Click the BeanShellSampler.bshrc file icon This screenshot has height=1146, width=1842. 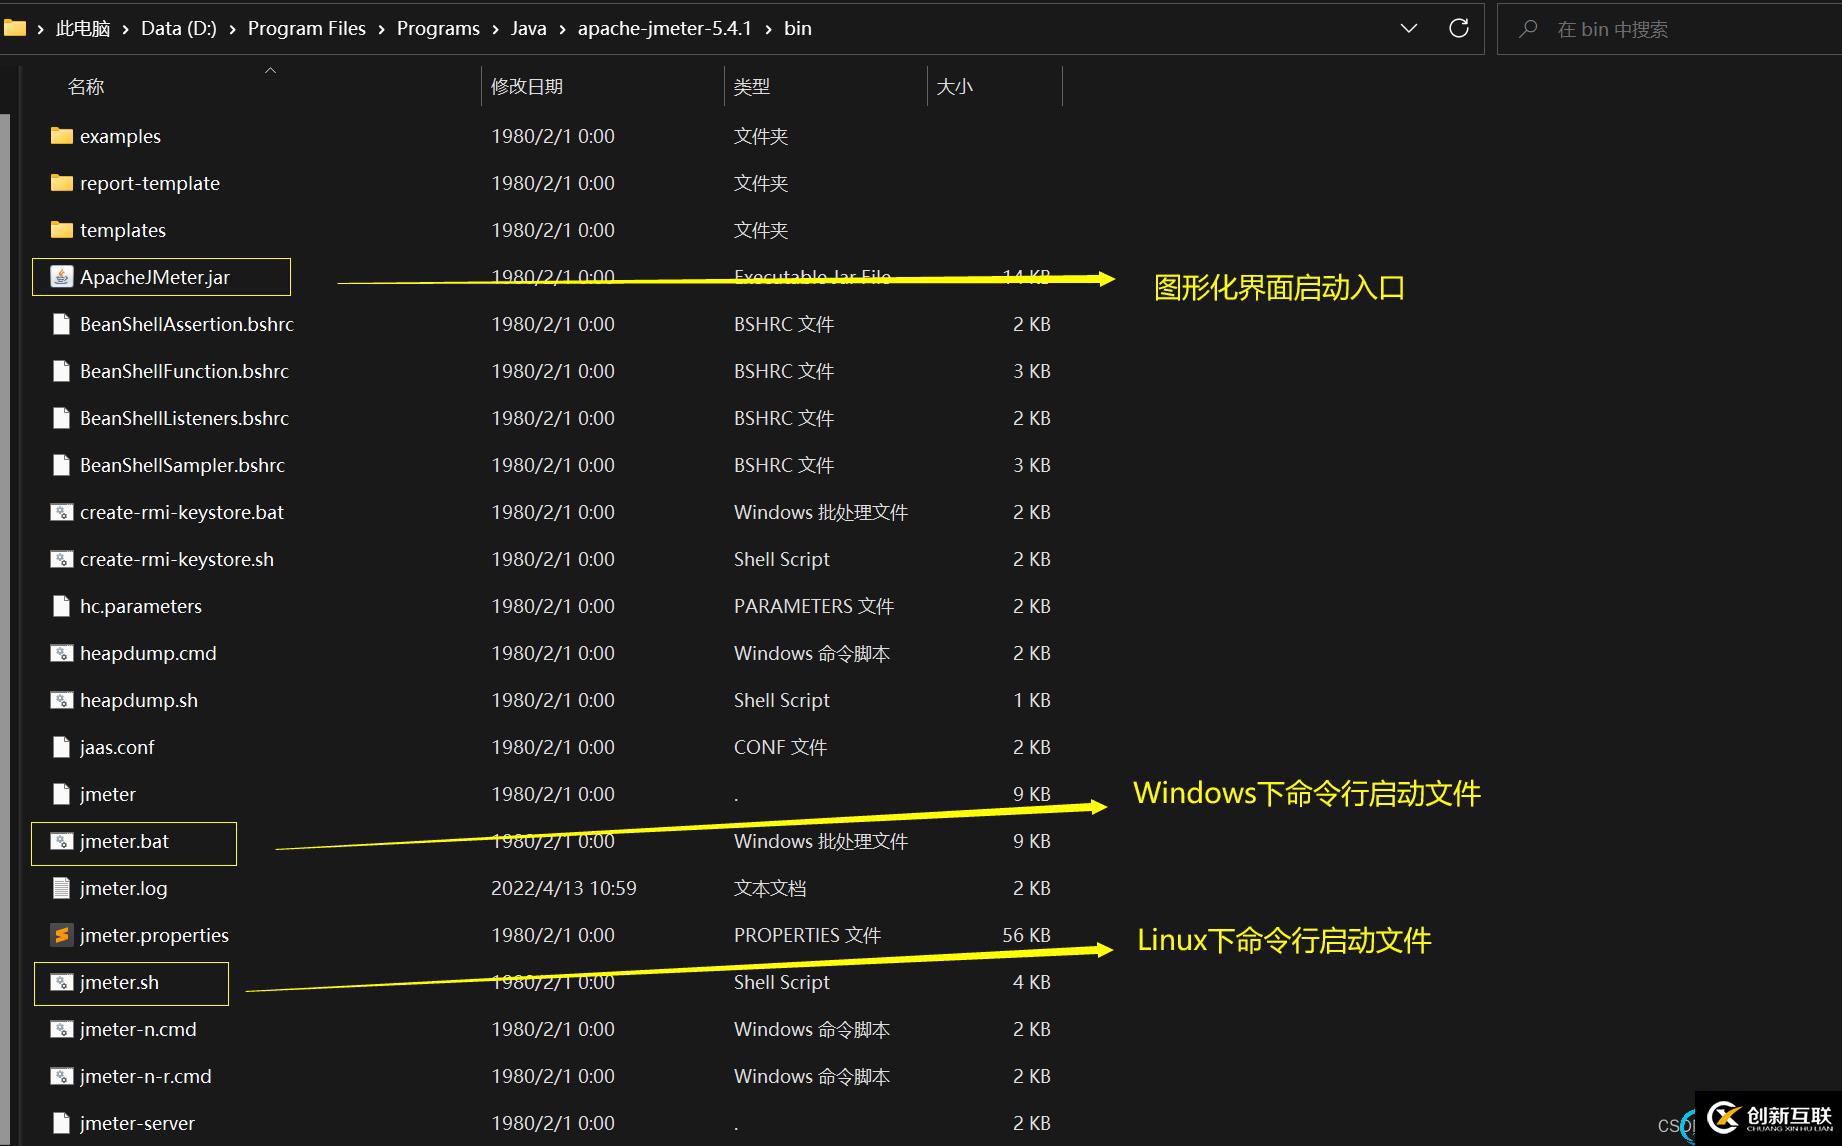62,464
